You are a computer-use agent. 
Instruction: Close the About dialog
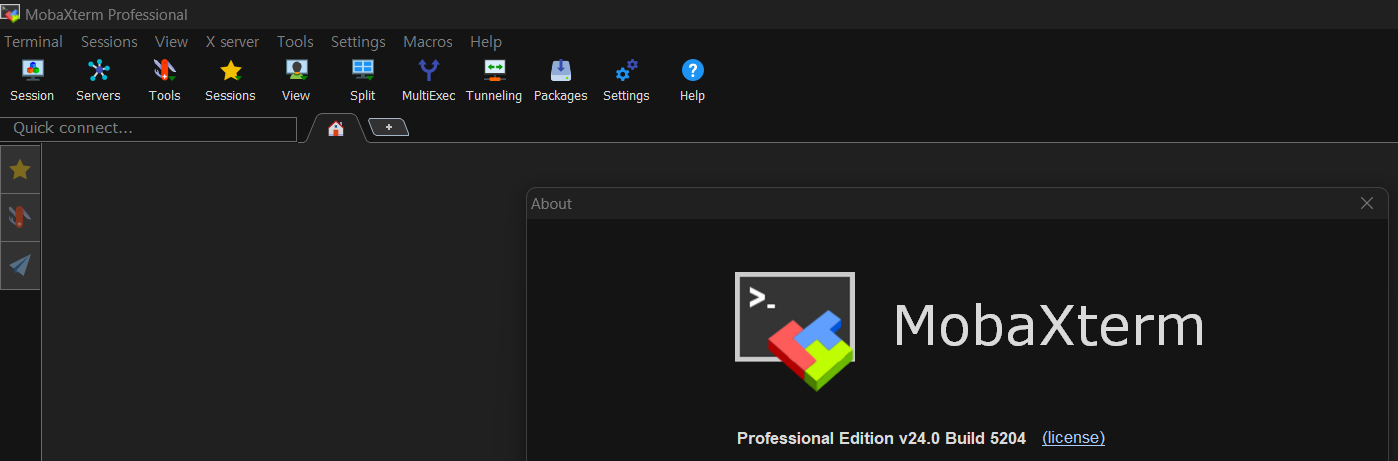(1367, 203)
